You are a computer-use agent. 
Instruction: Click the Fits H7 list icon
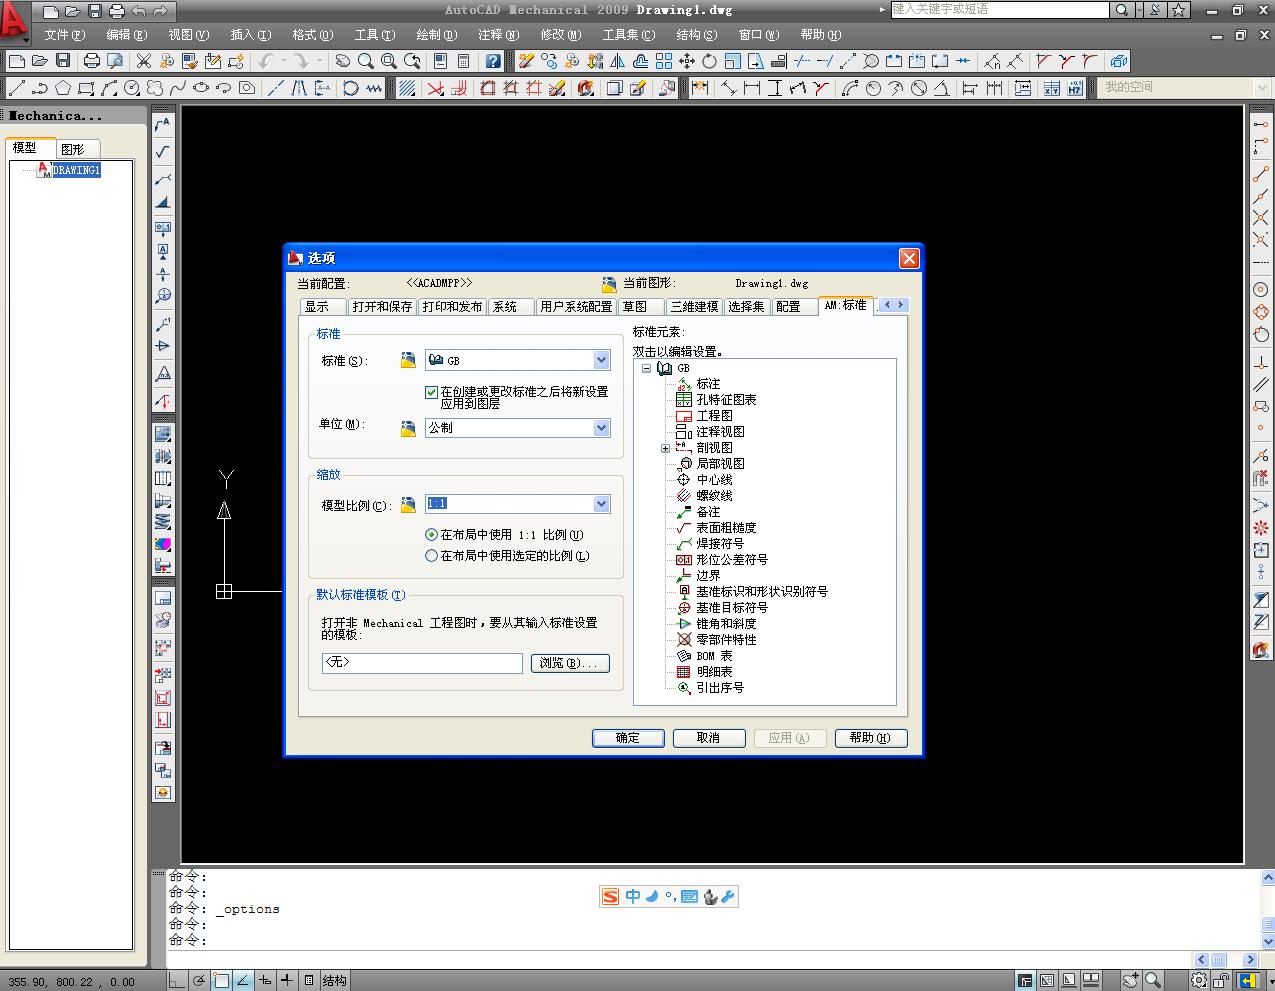point(1075,88)
